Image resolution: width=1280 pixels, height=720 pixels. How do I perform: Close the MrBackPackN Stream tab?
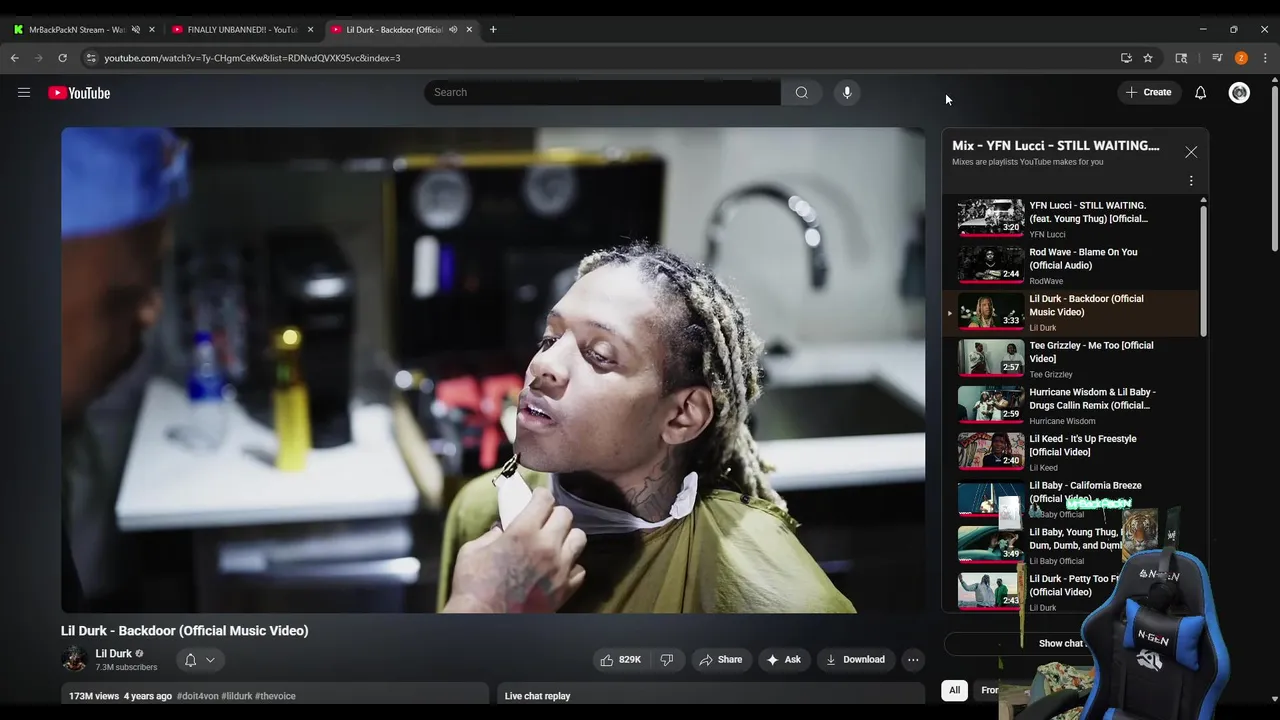pos(152,29)
